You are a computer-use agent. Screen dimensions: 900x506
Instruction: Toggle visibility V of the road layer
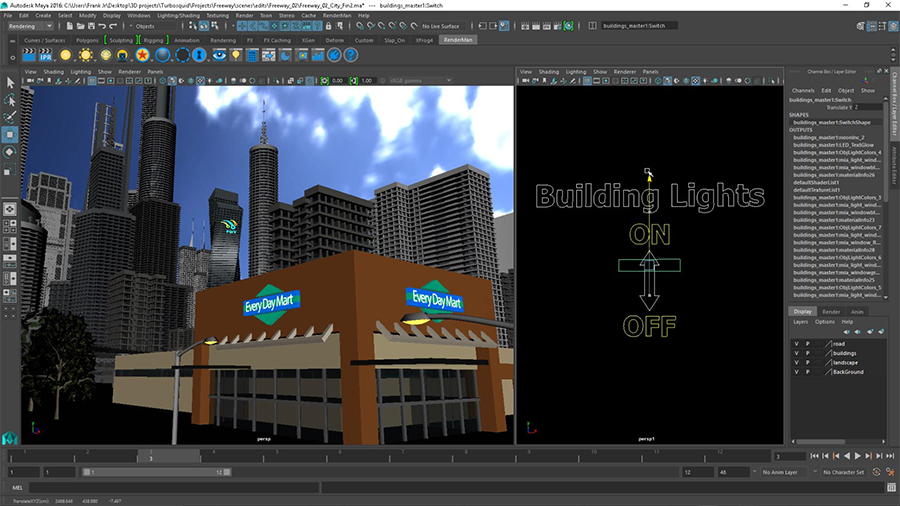tap(796, 344)
